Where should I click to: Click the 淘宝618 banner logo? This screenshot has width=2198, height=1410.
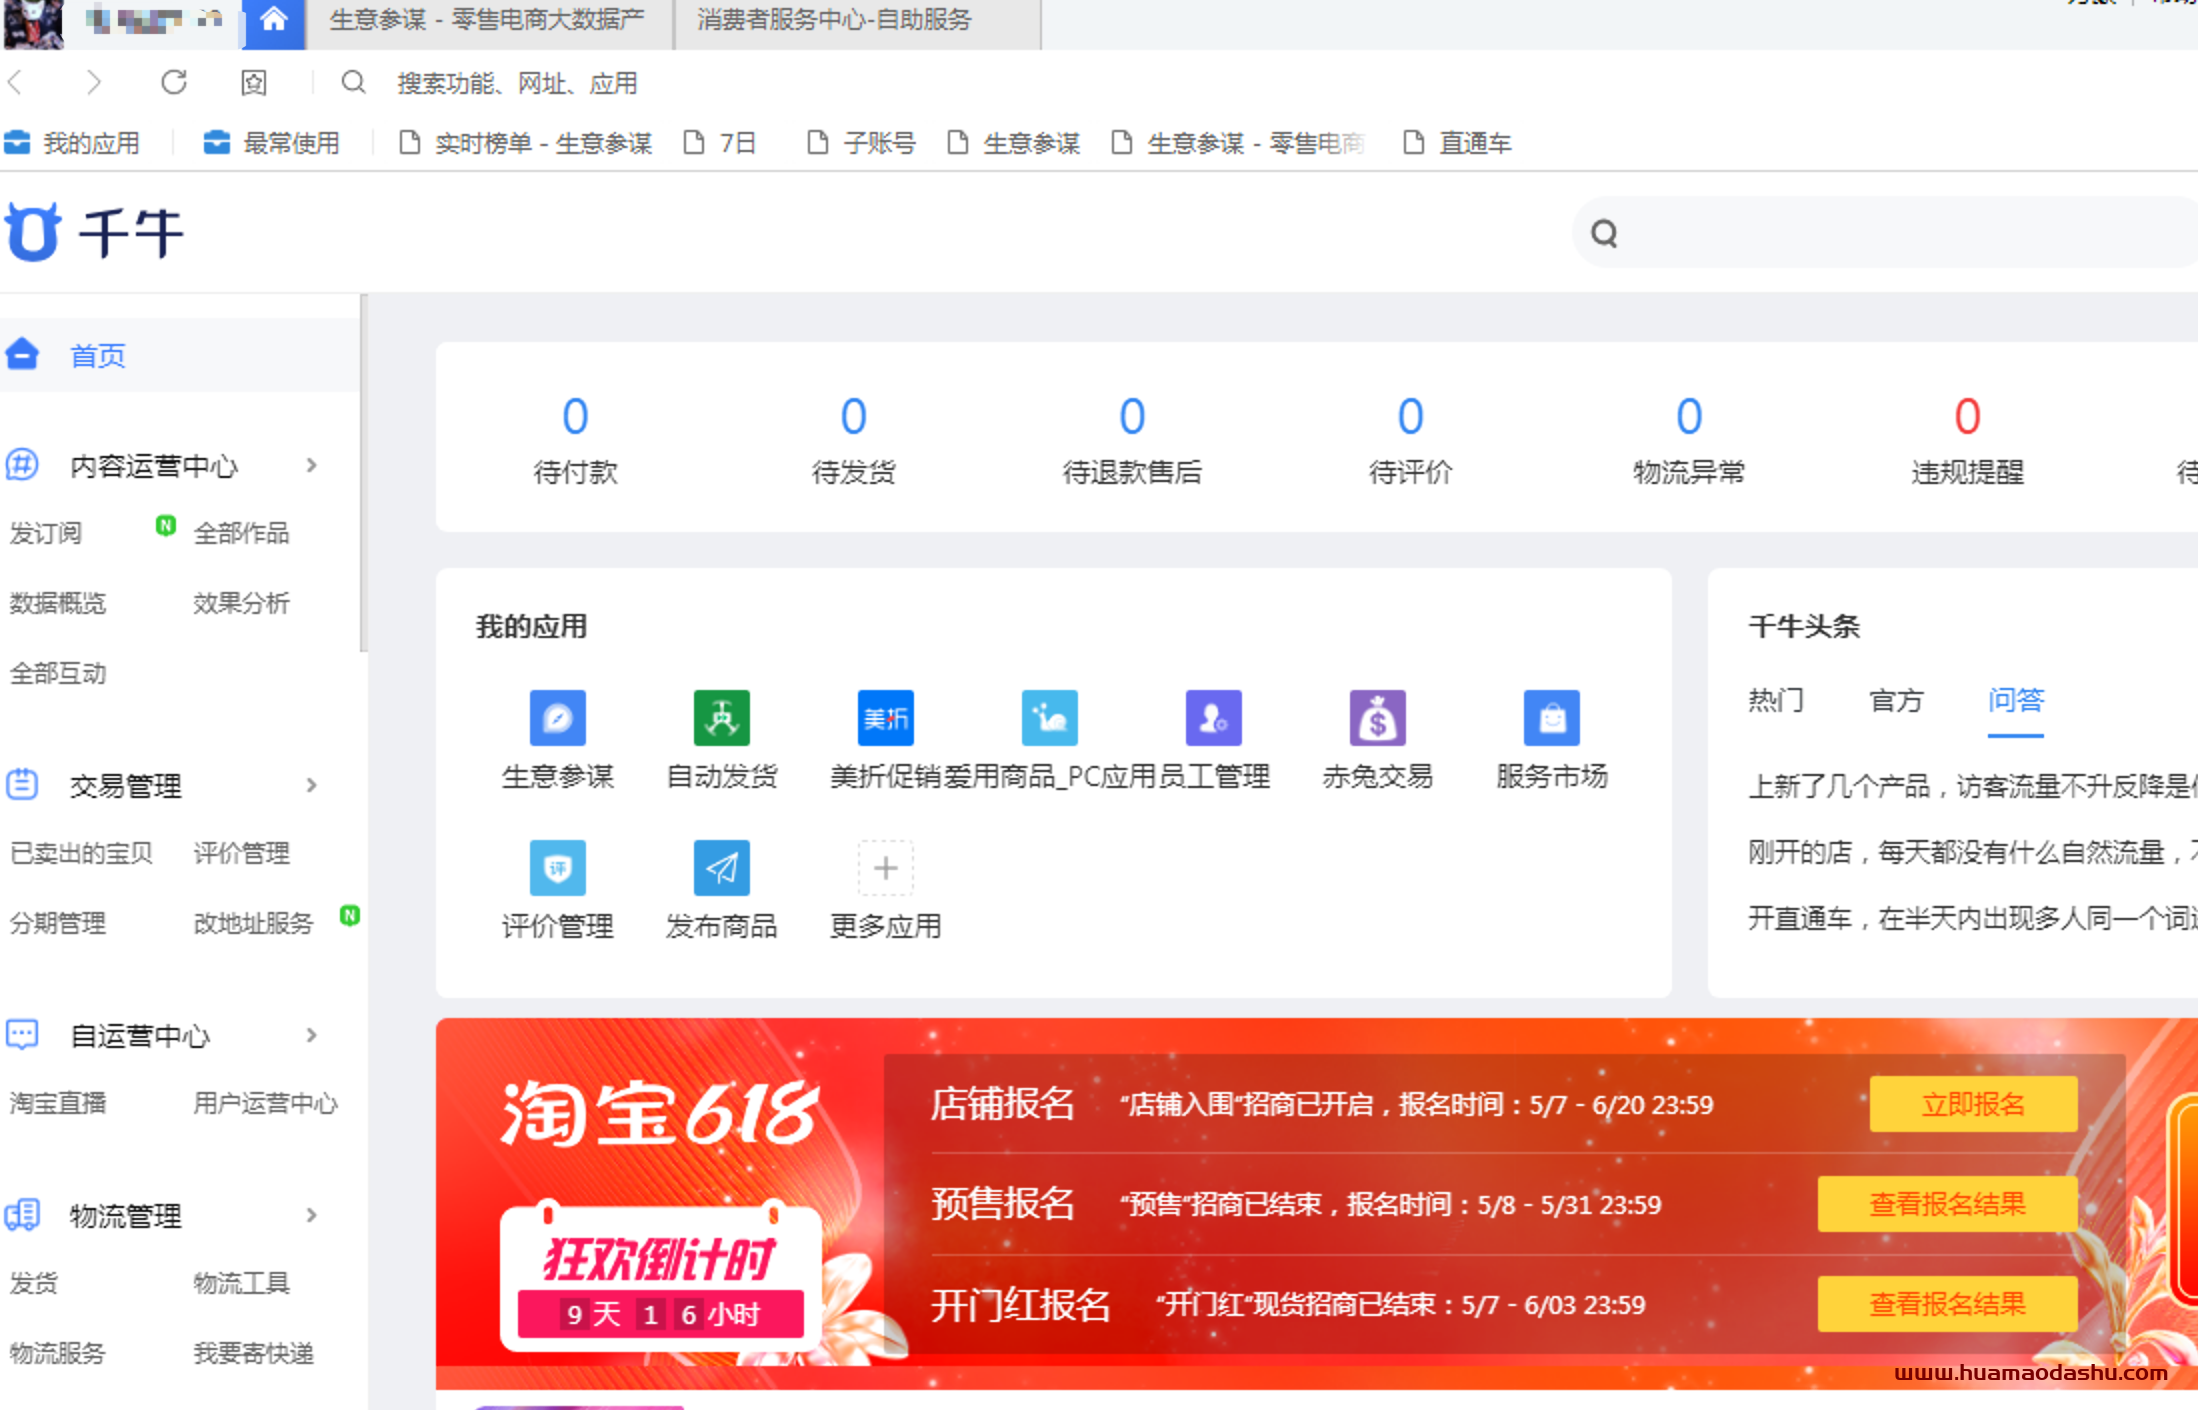point(660,1112)
